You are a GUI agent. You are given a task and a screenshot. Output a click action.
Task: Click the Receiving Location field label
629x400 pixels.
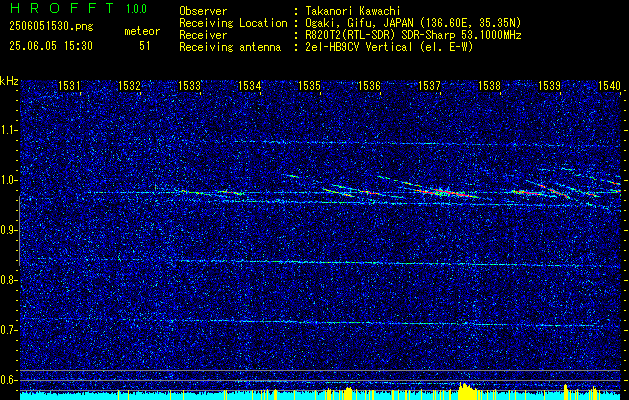click(233, 23)
